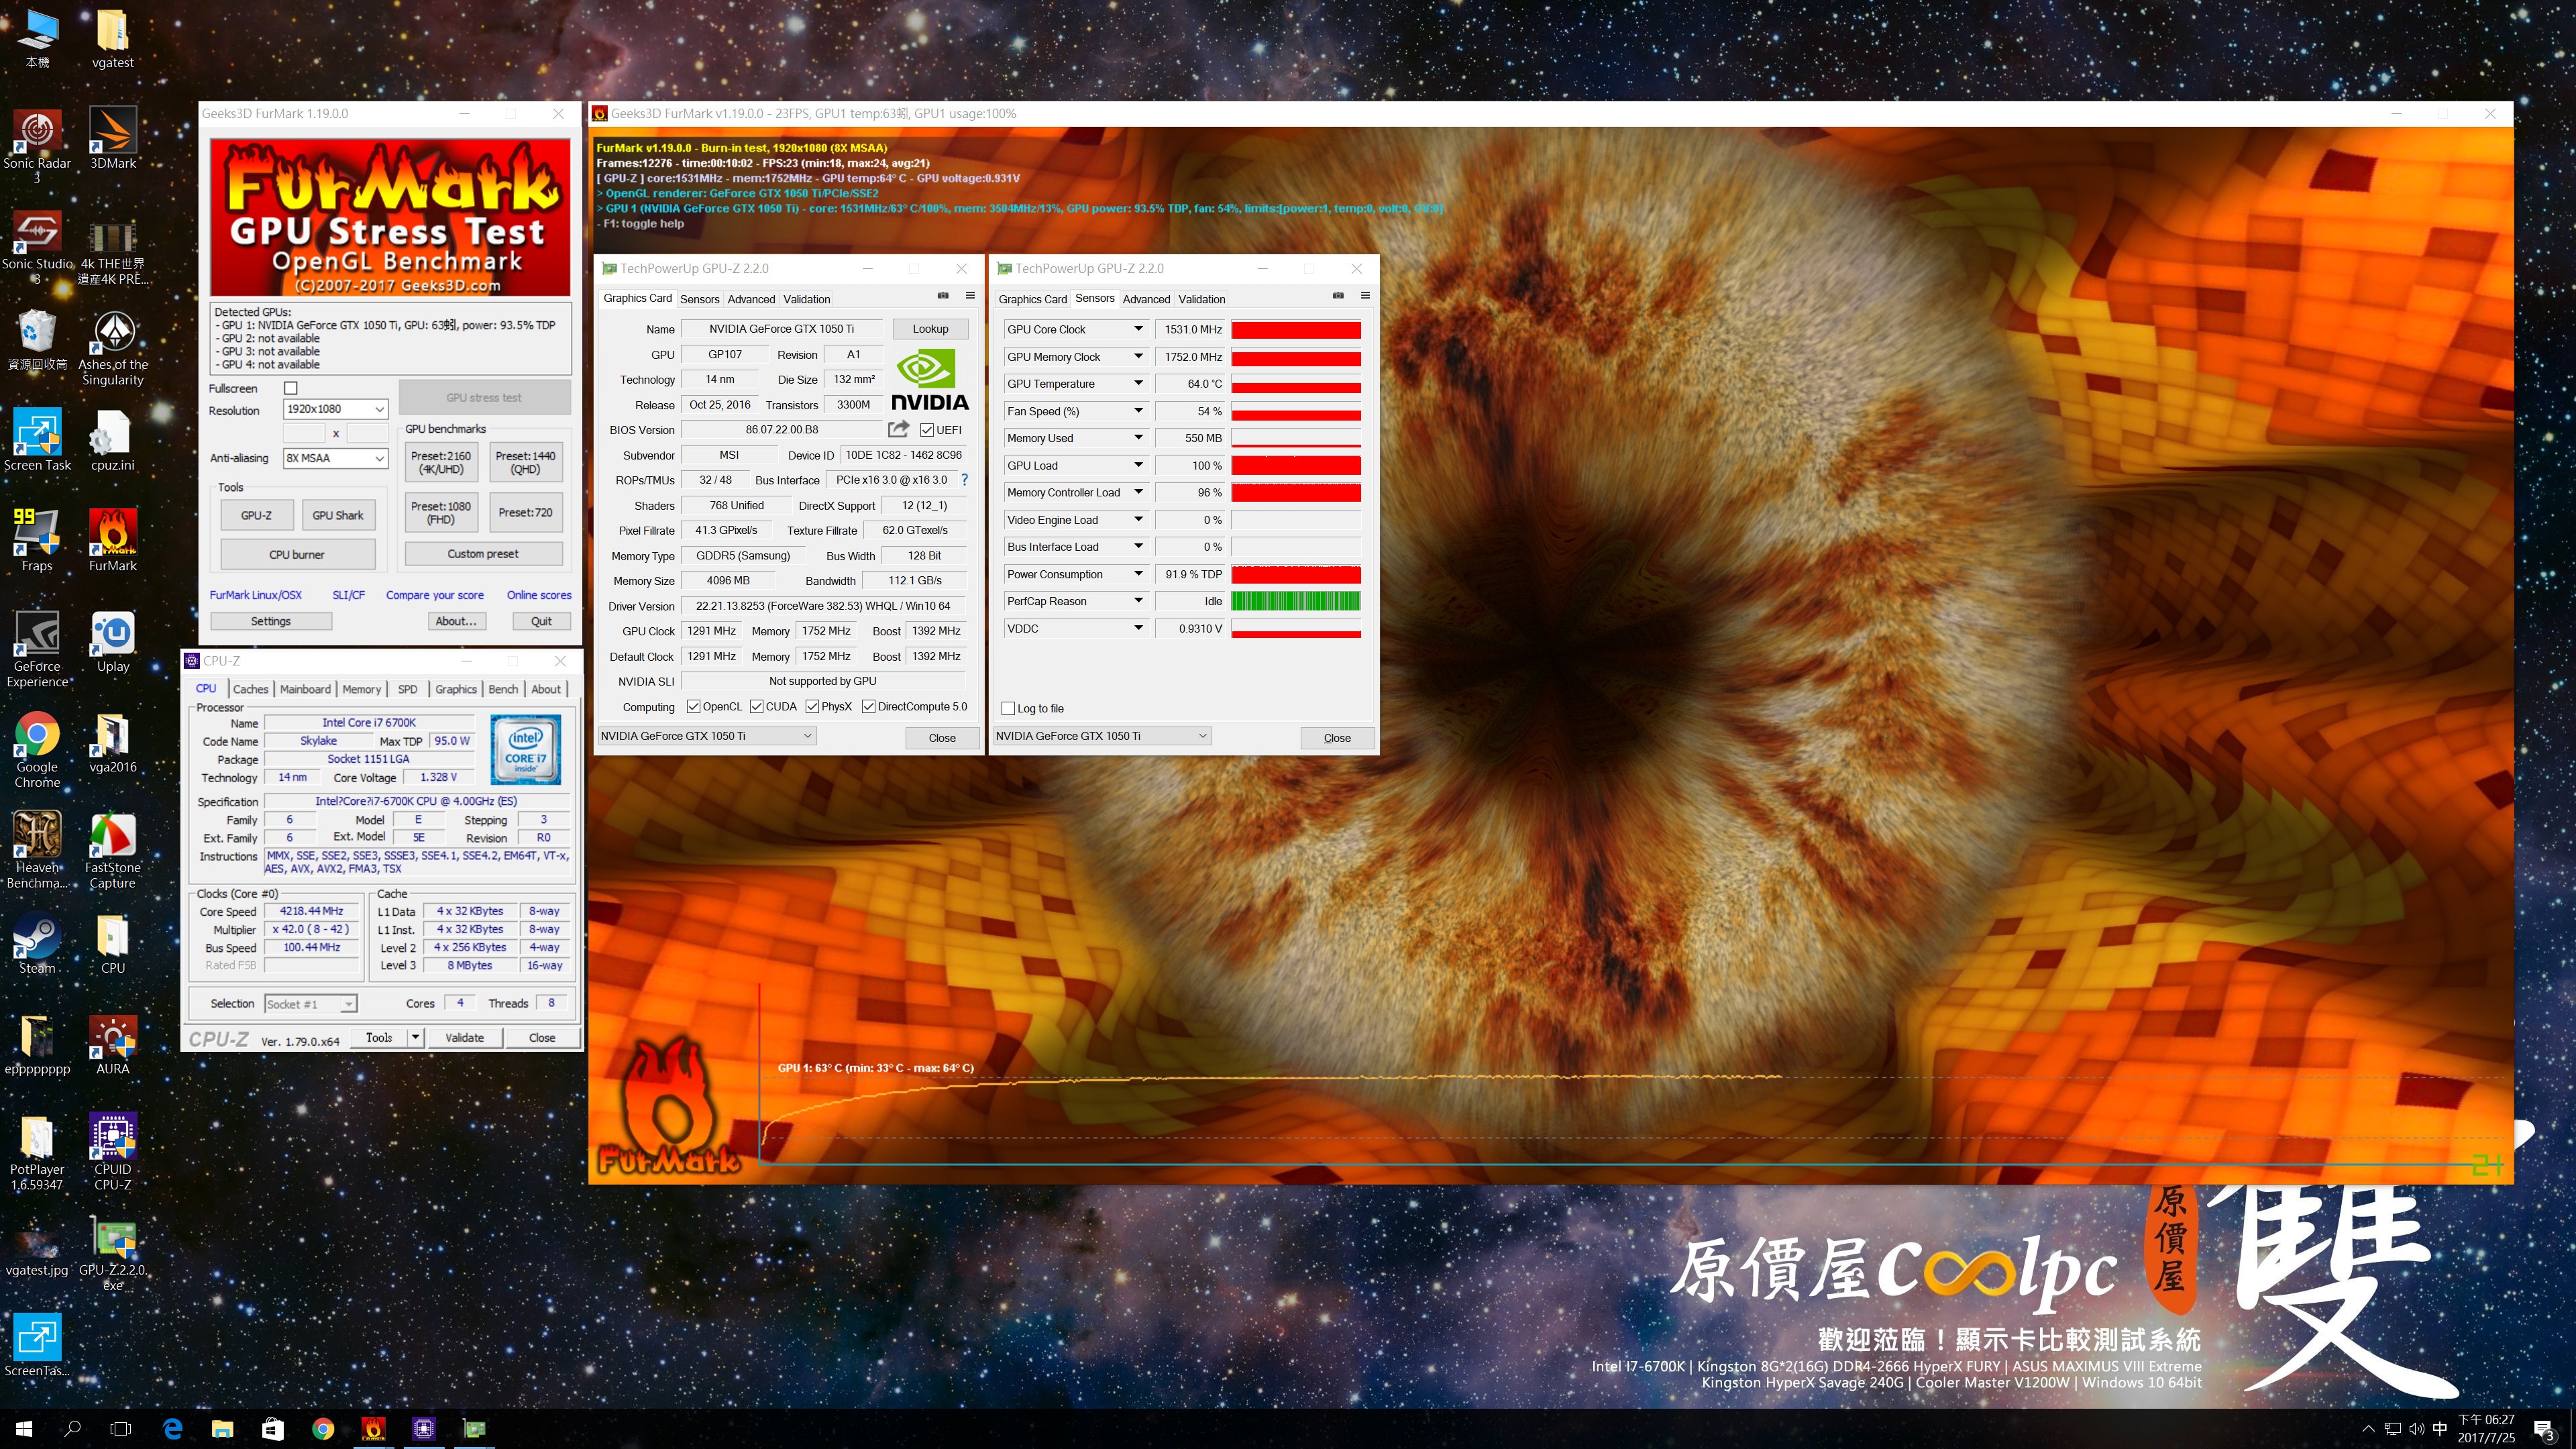Click the GPU-Z BIOS export share icon

[x=898, y=429]
